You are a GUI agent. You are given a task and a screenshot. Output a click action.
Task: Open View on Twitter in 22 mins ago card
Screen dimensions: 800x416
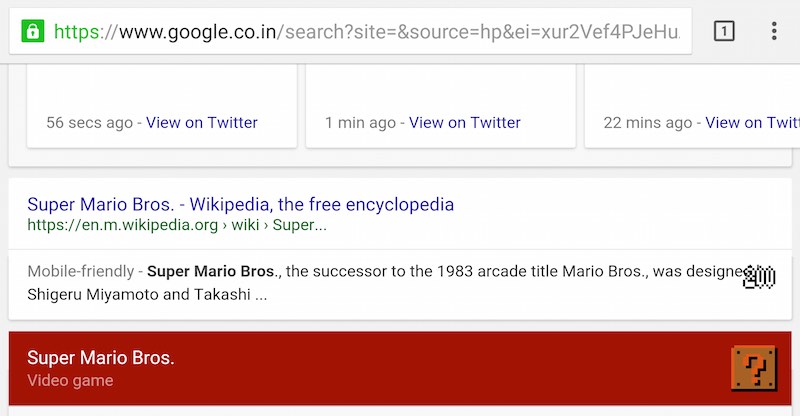tap(753, 123)
